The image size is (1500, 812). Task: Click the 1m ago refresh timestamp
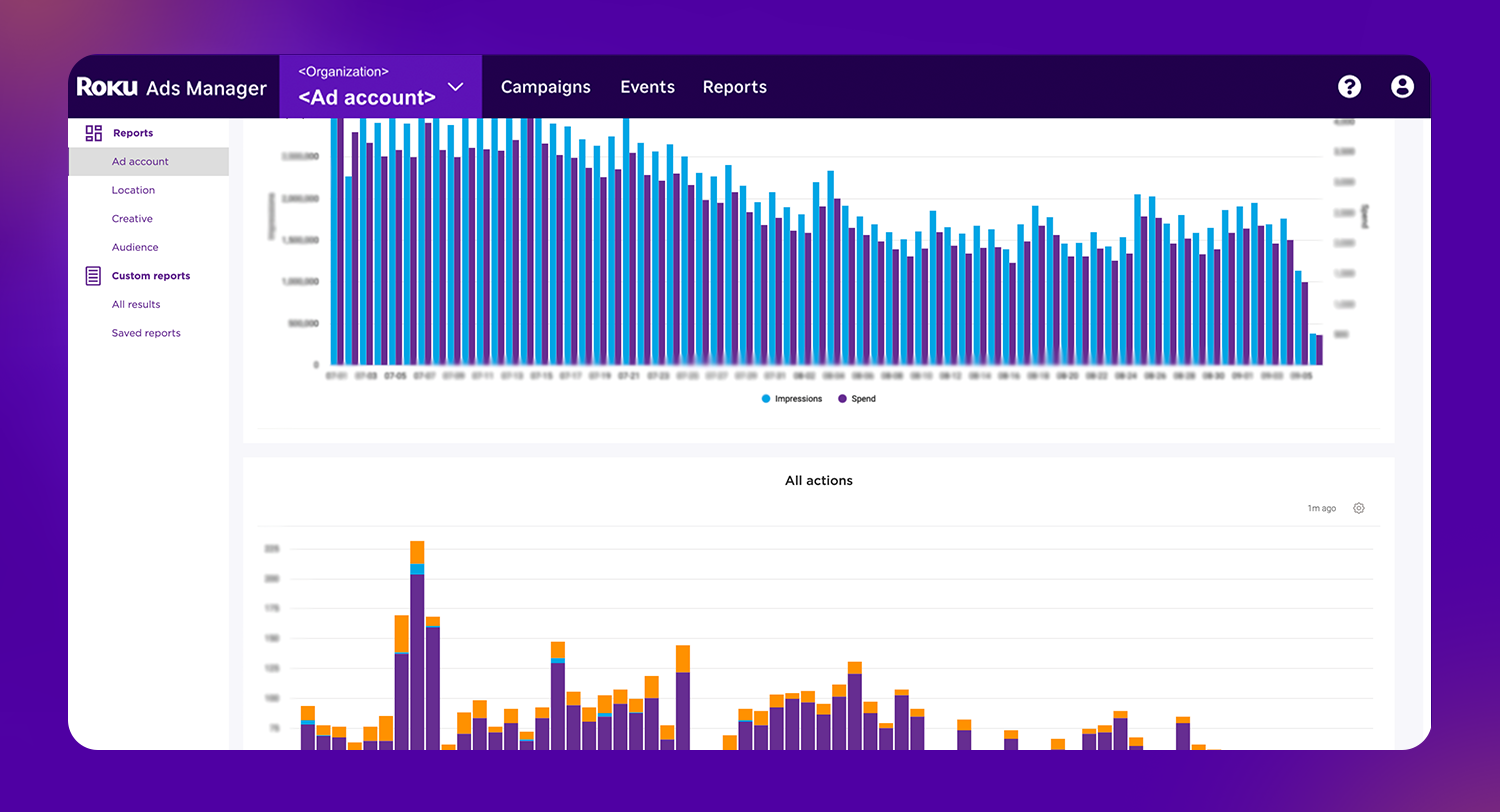[1320, 508]
